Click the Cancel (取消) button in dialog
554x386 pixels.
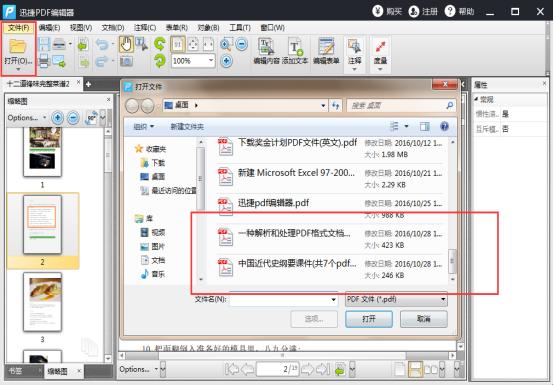424,319
